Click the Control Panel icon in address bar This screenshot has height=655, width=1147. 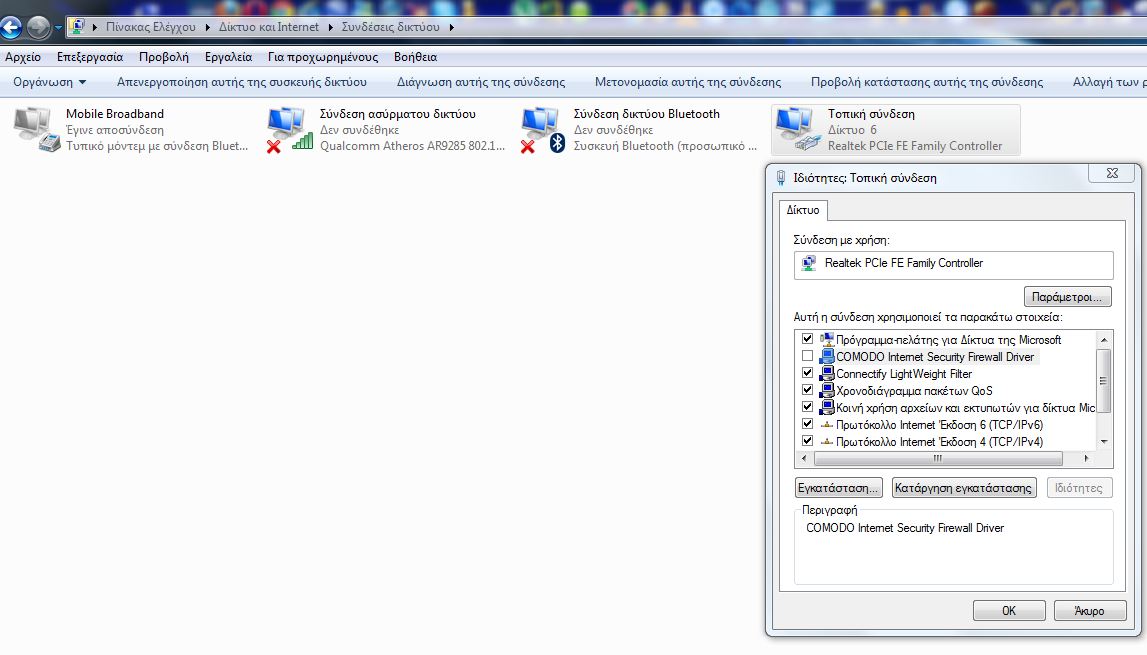click(x=77, y=27)
